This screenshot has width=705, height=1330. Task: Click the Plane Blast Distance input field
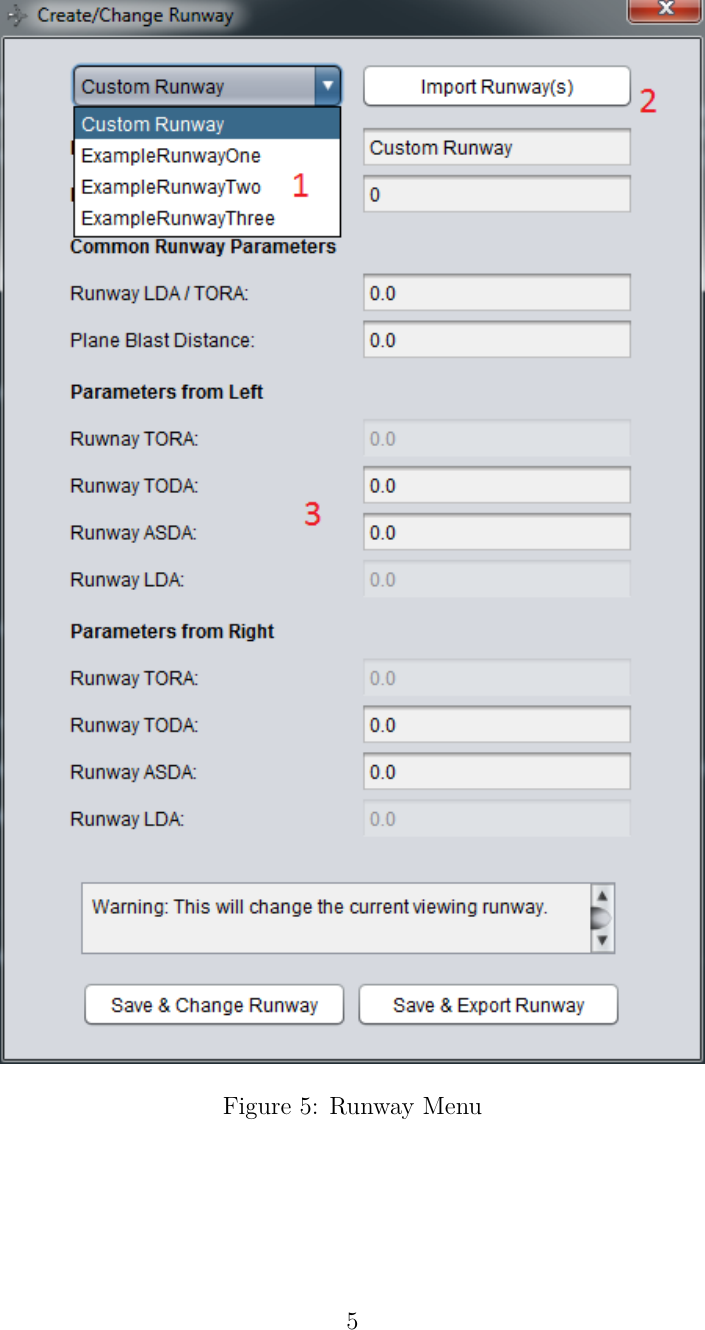[x=496, y=338]
